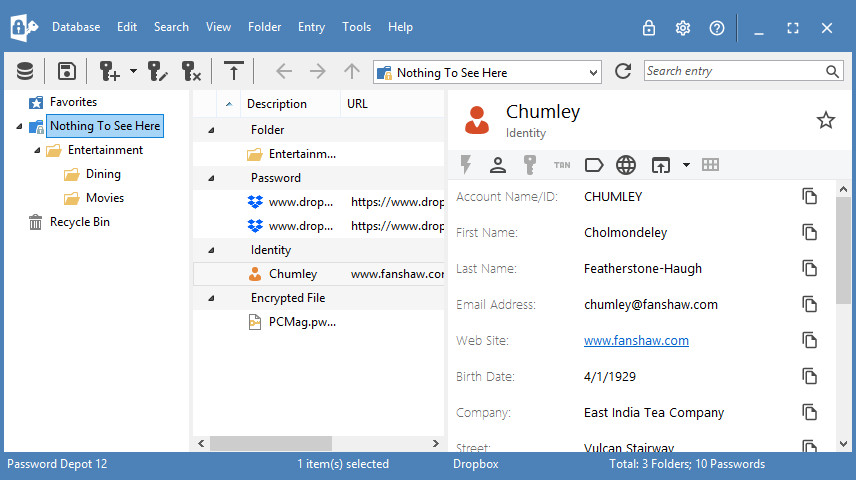Copy the Account Name/ID value

(810, 197)
